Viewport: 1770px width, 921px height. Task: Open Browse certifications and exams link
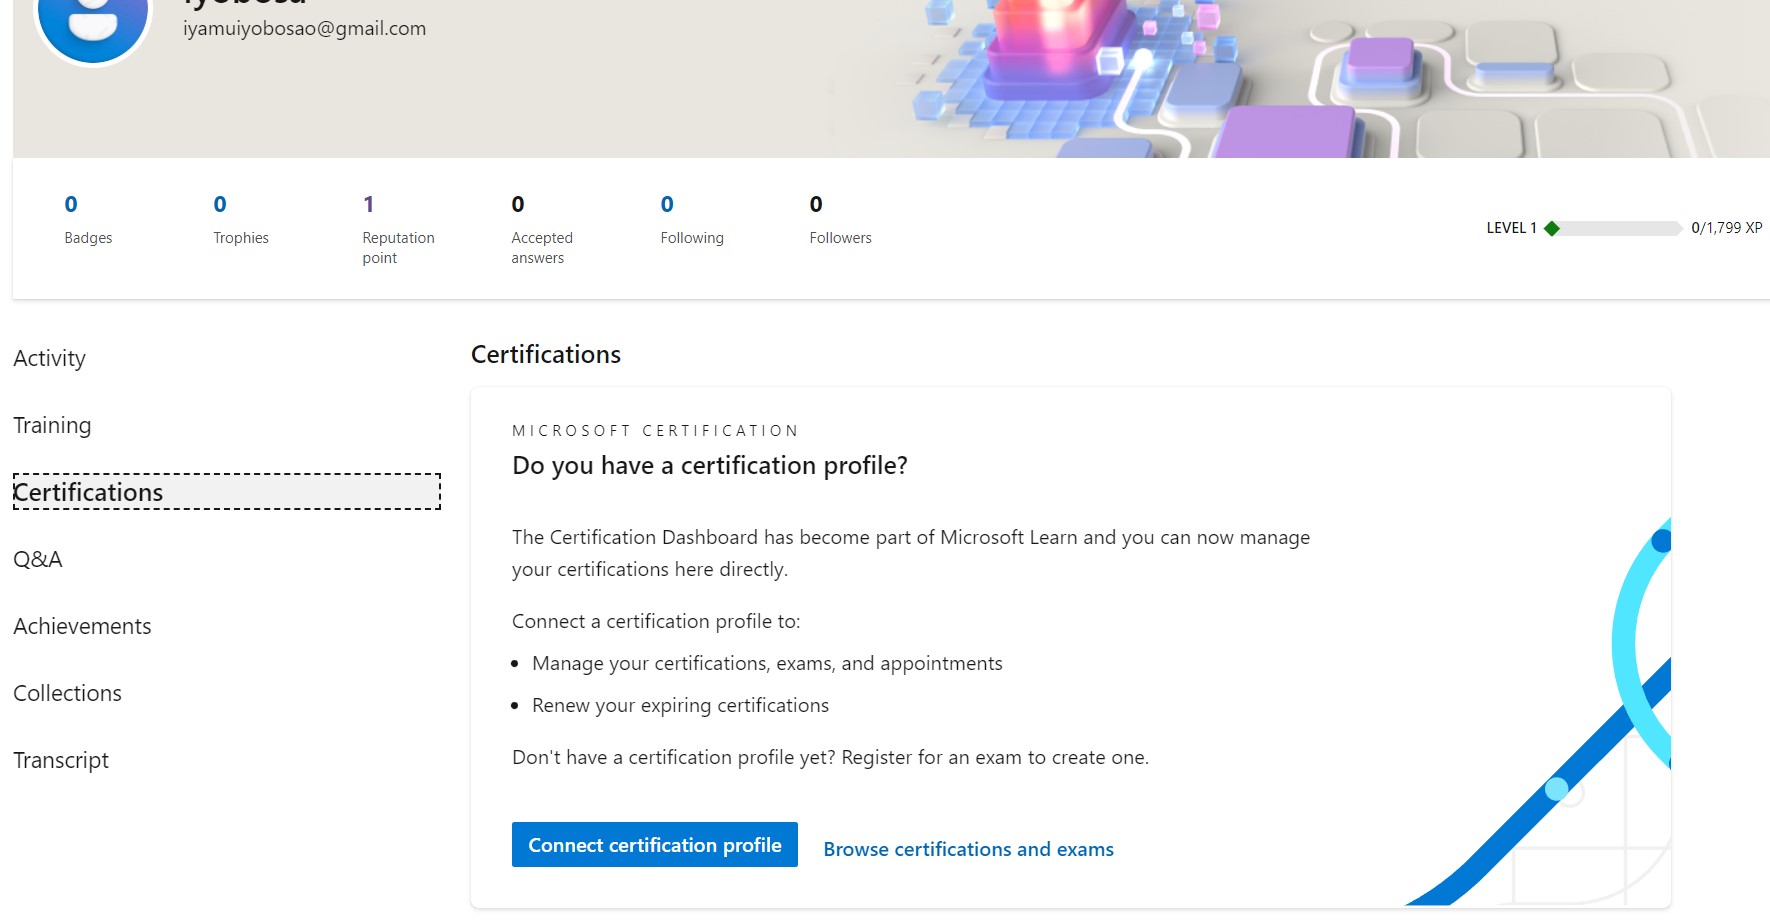pos(968,849)
